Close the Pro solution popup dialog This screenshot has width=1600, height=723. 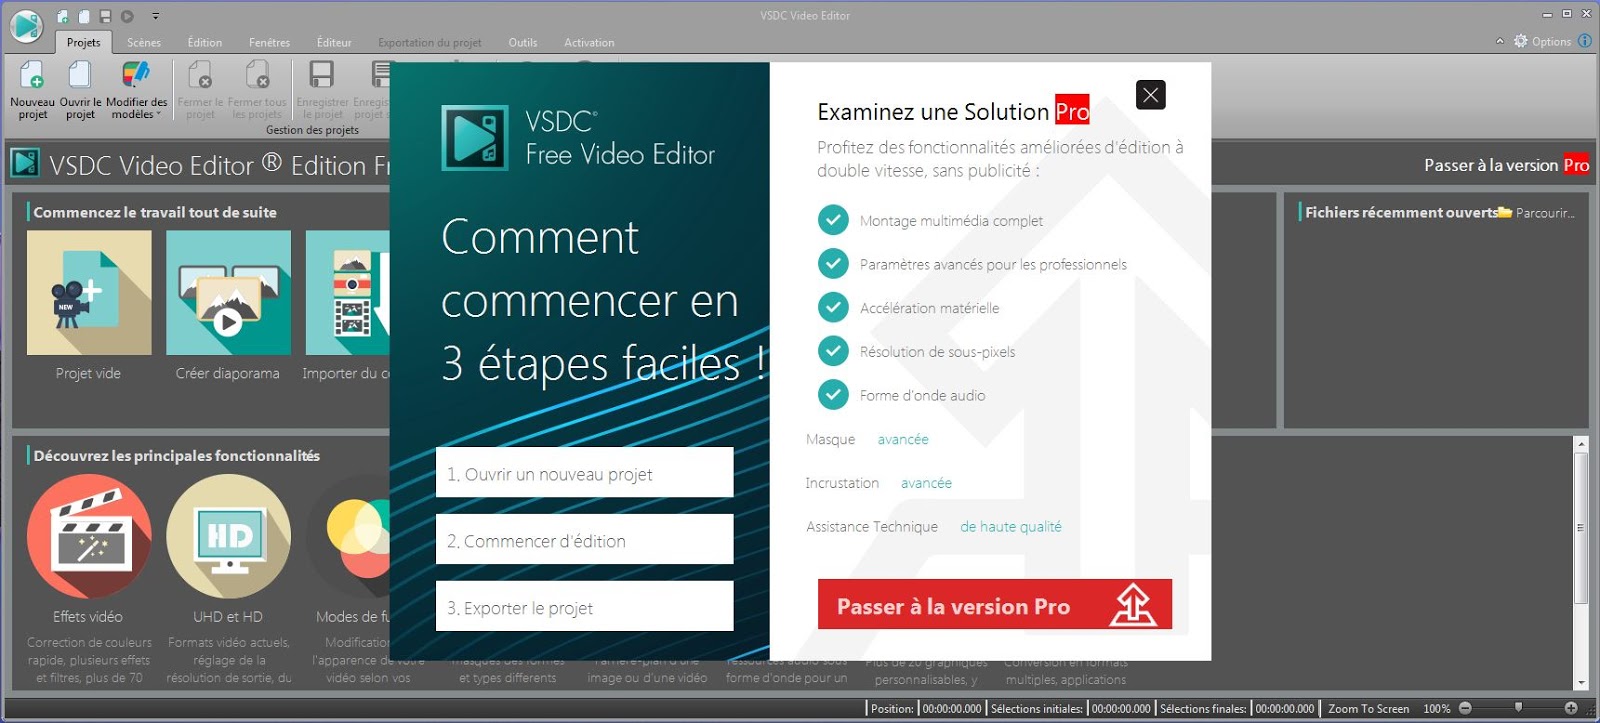[1151, 95]
